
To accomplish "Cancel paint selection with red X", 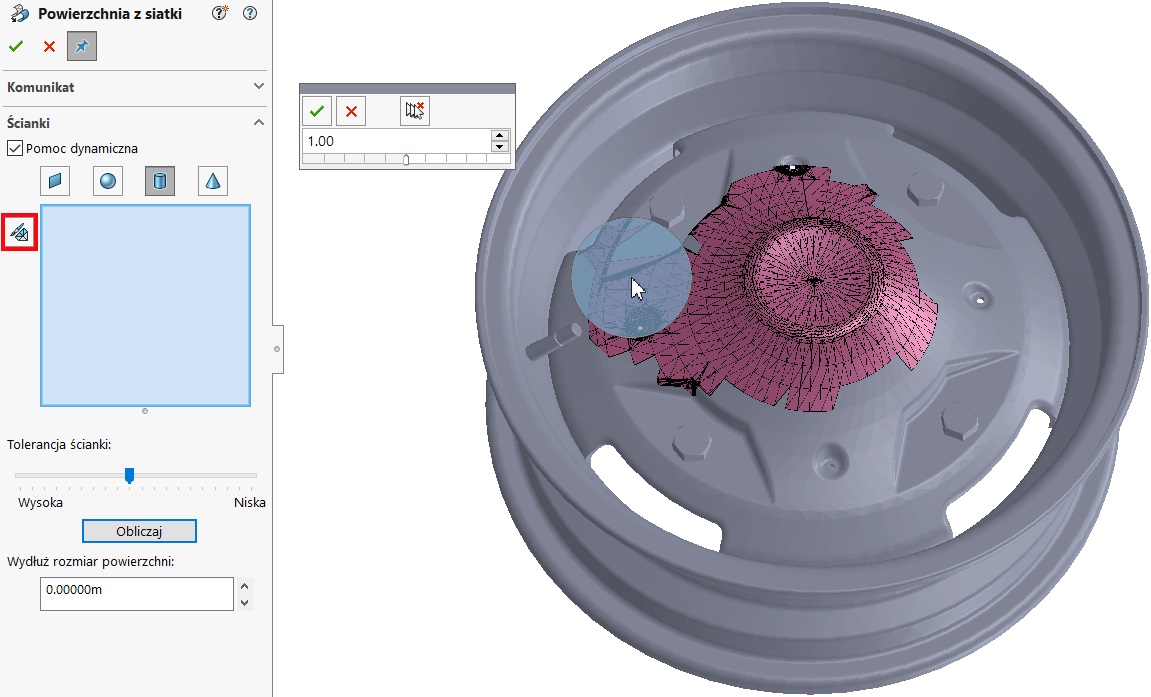I will pos(352,111).
